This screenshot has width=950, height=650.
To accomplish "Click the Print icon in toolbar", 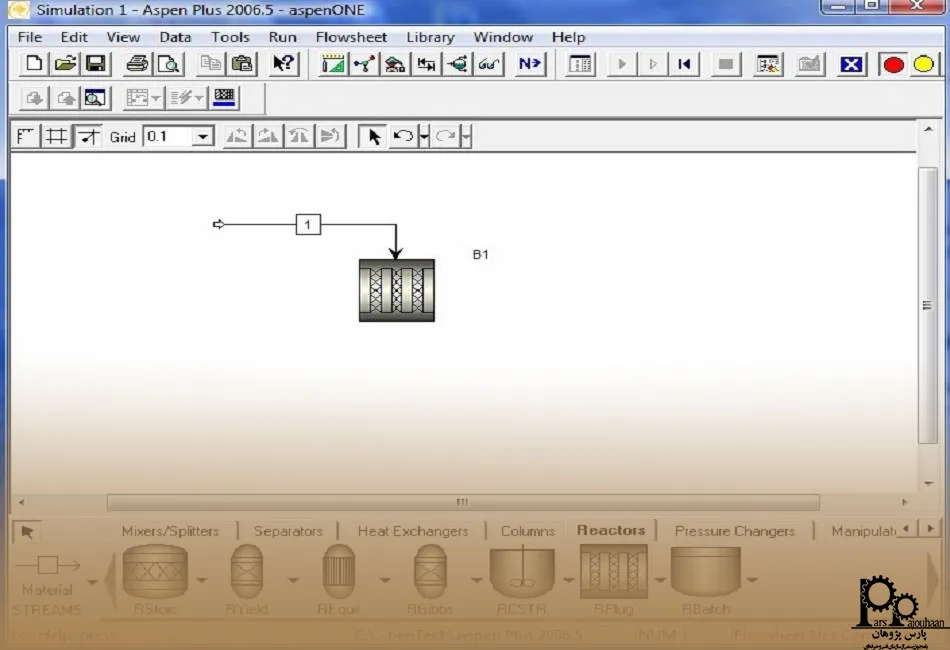I will coord(137,64).
